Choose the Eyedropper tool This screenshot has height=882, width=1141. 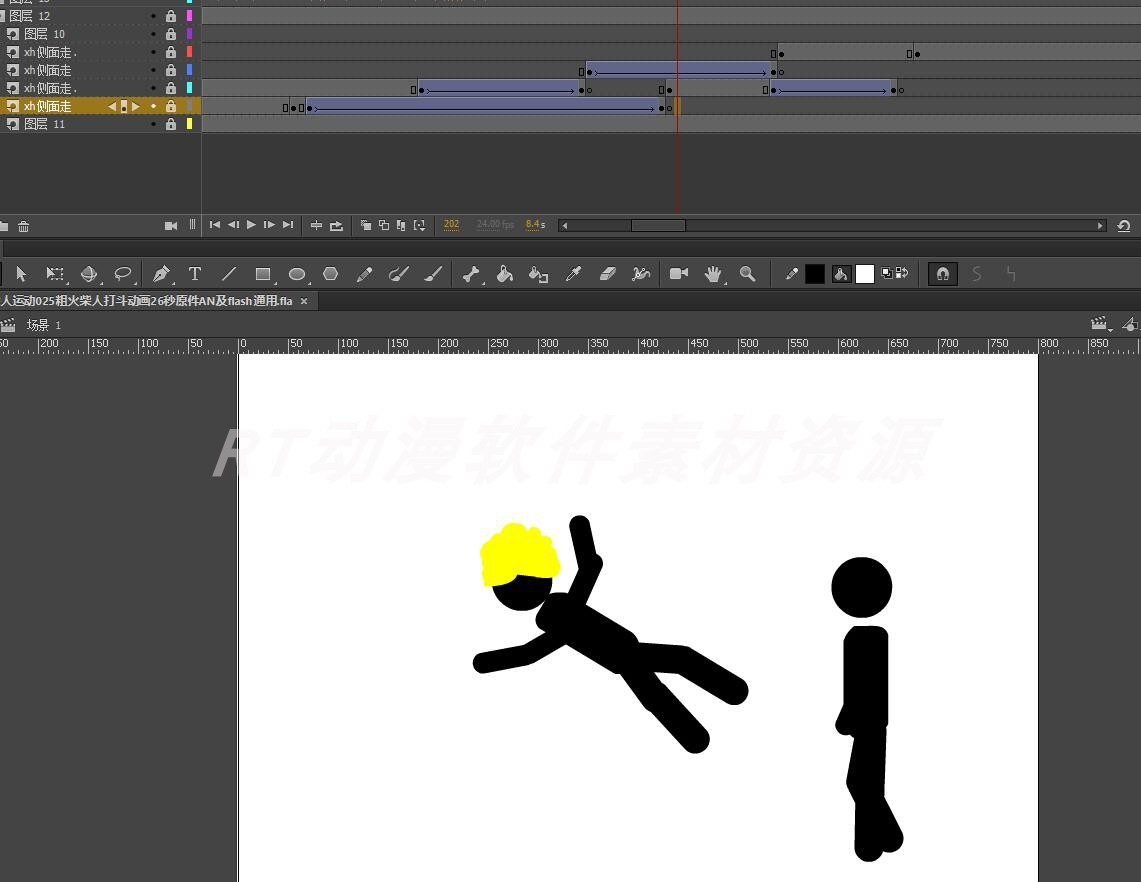tap(573, 274)
